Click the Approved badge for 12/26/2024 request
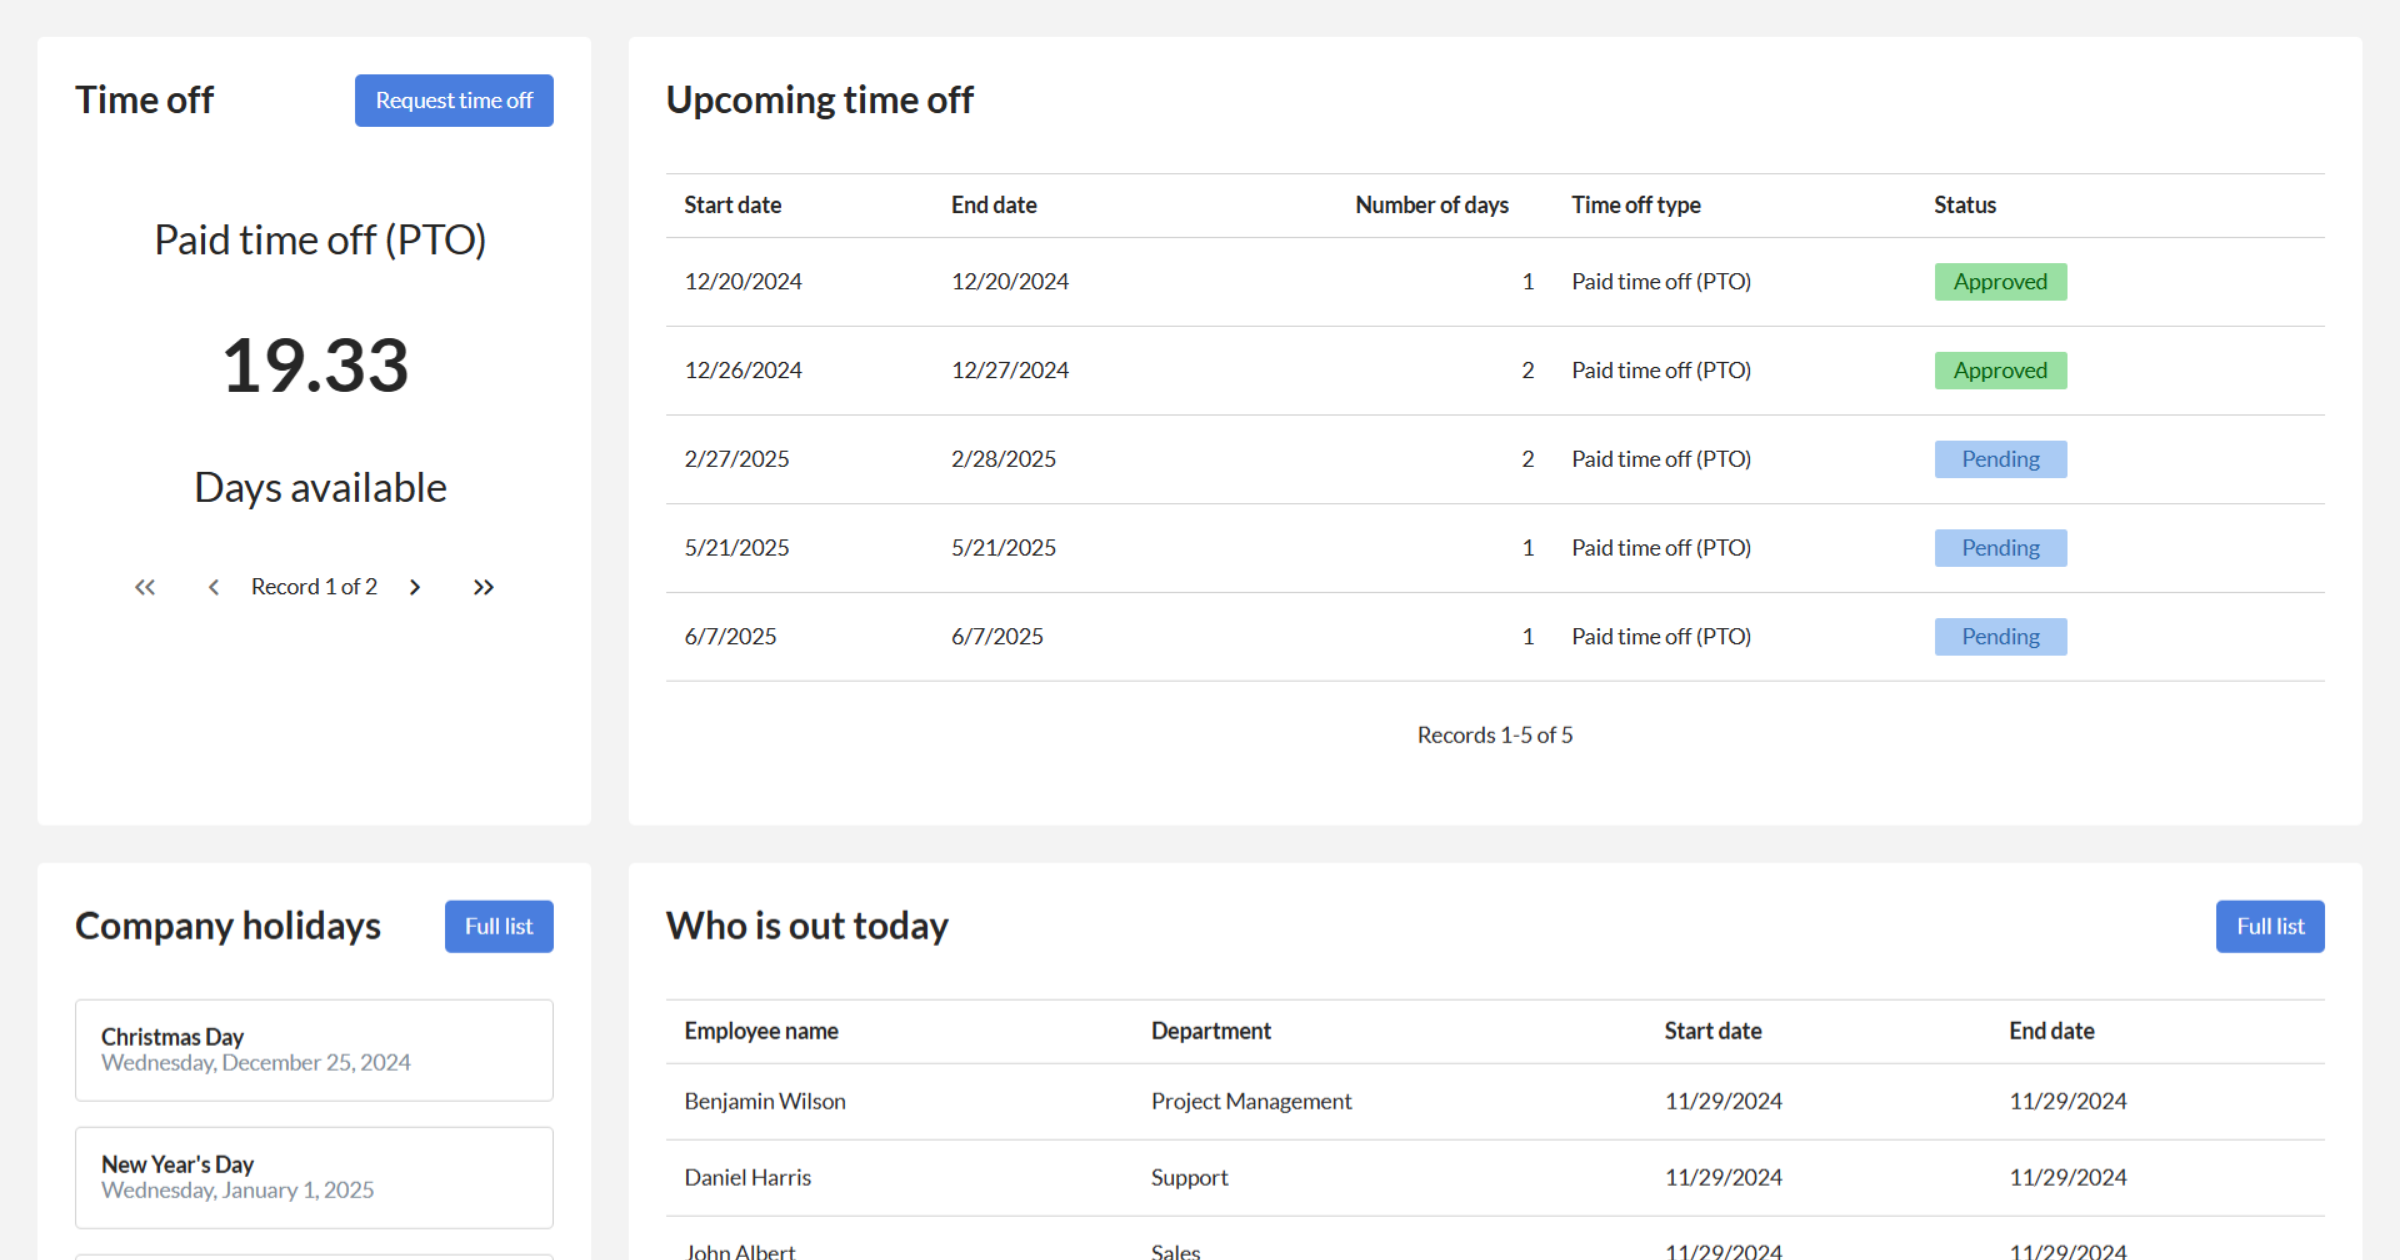 point(2000,369)
